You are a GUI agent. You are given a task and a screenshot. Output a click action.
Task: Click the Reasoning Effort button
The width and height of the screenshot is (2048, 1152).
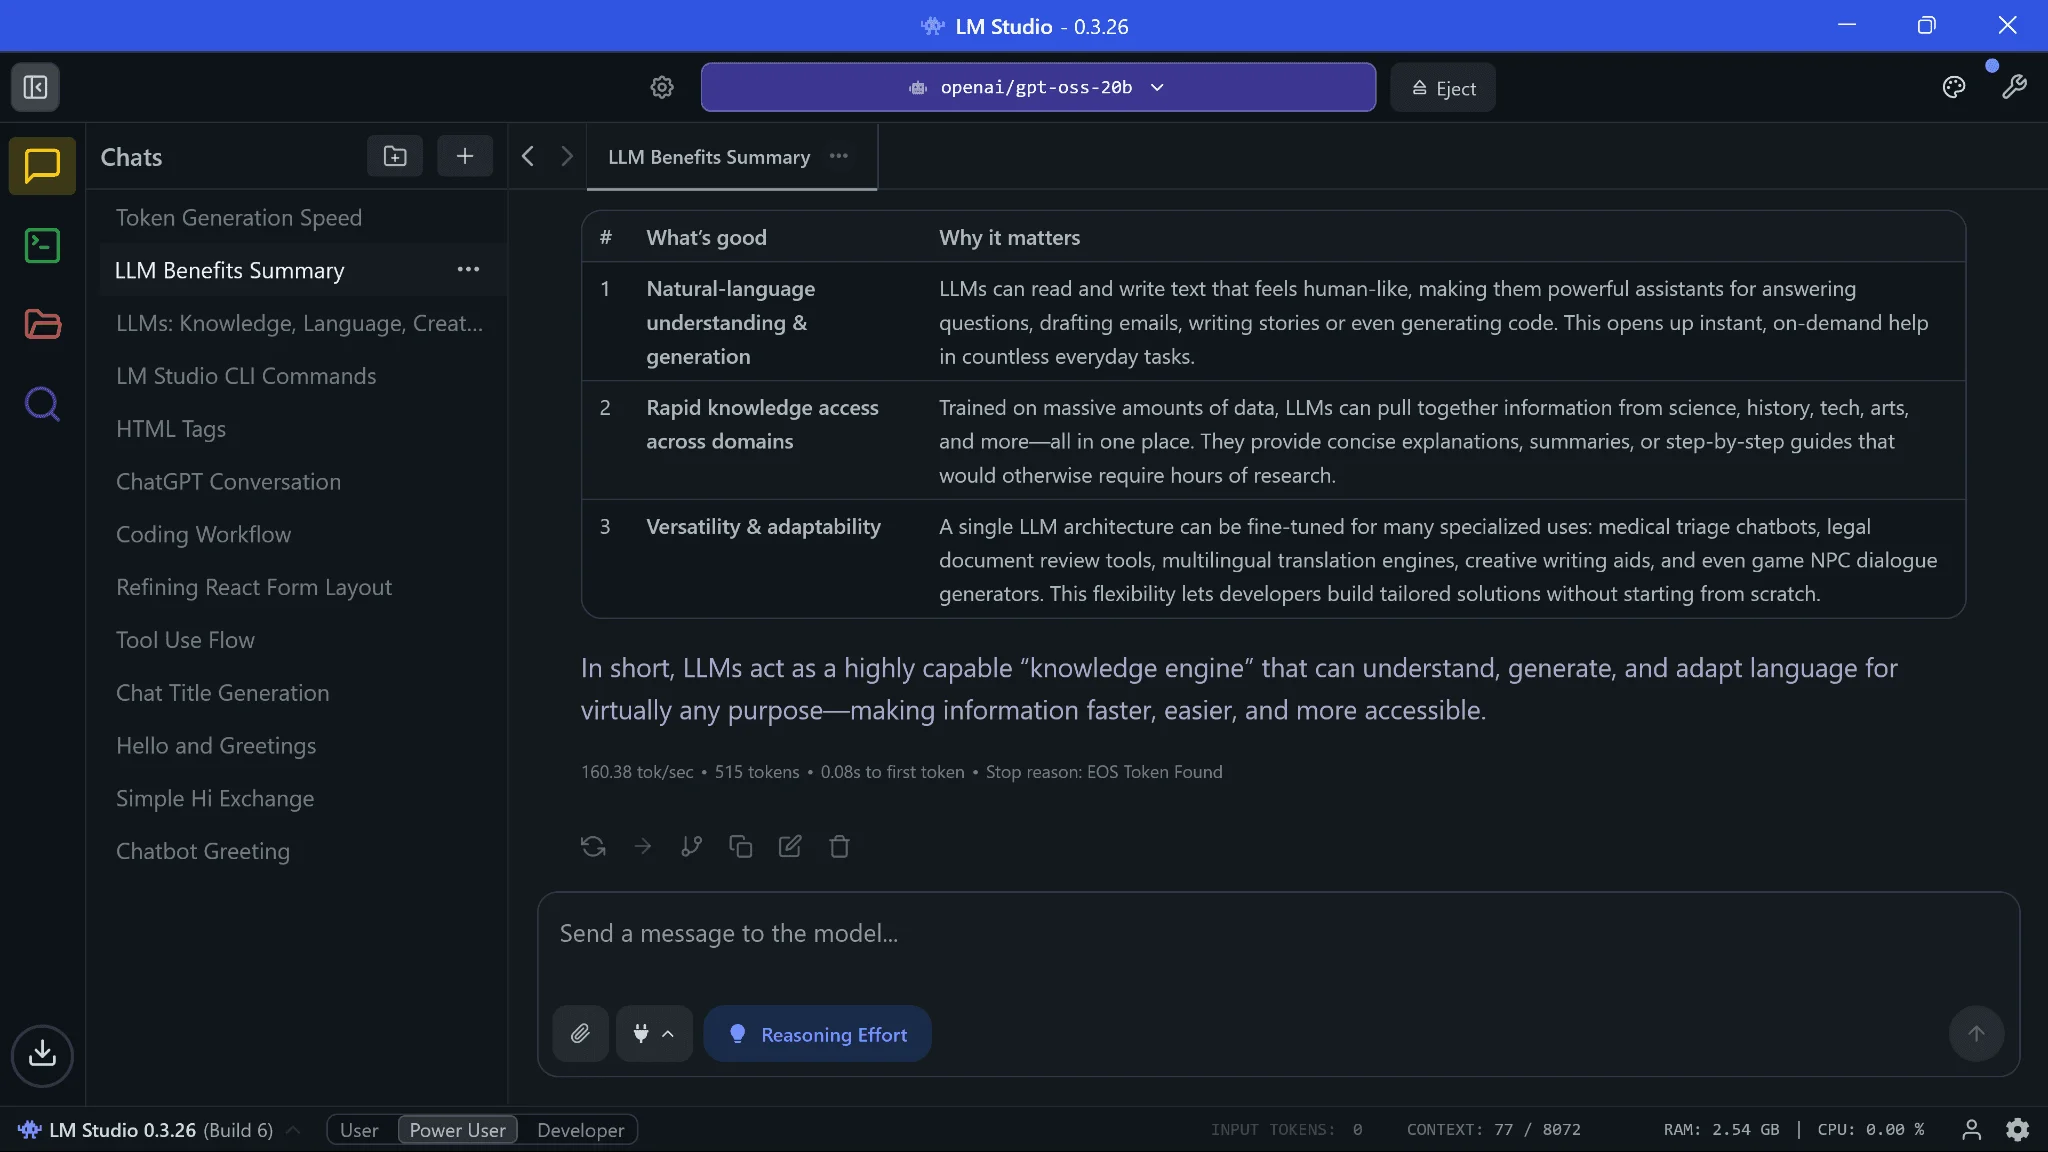(817, 1034)
